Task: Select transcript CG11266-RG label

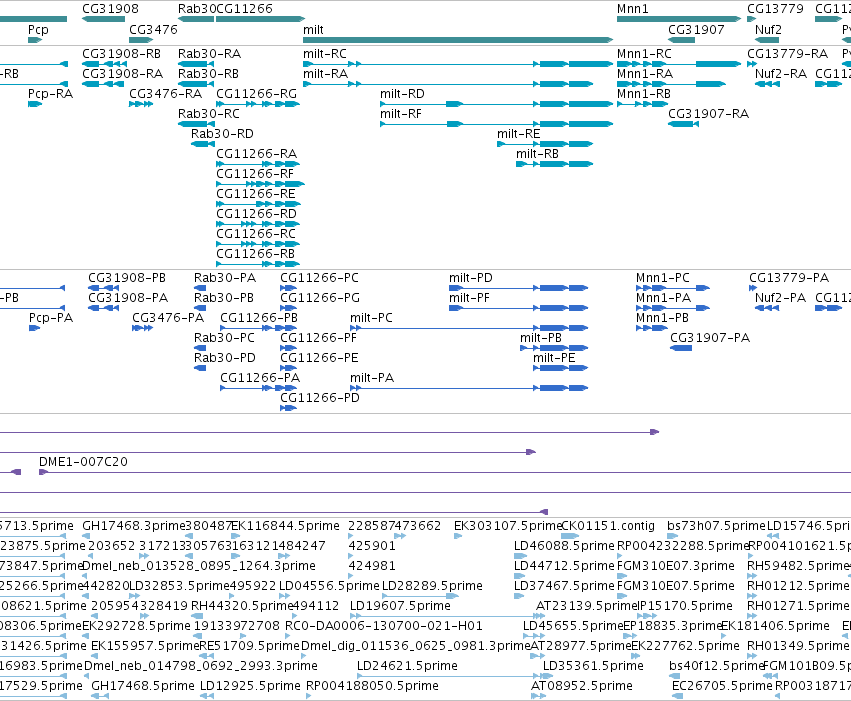Action: coord(256,94)
